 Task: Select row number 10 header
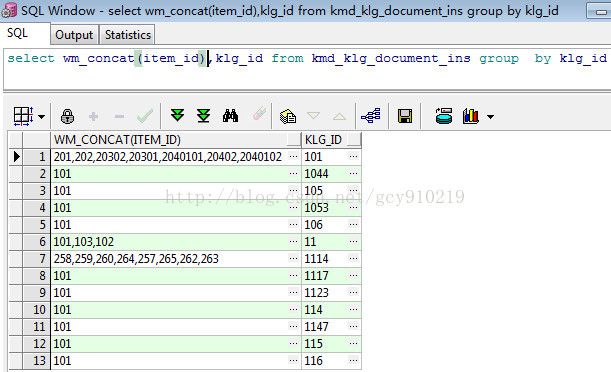(x=36, y=310)
